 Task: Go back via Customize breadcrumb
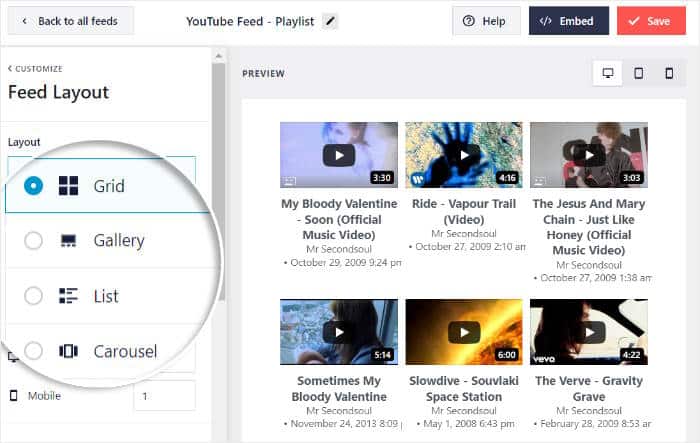click(x=35, y=69)
